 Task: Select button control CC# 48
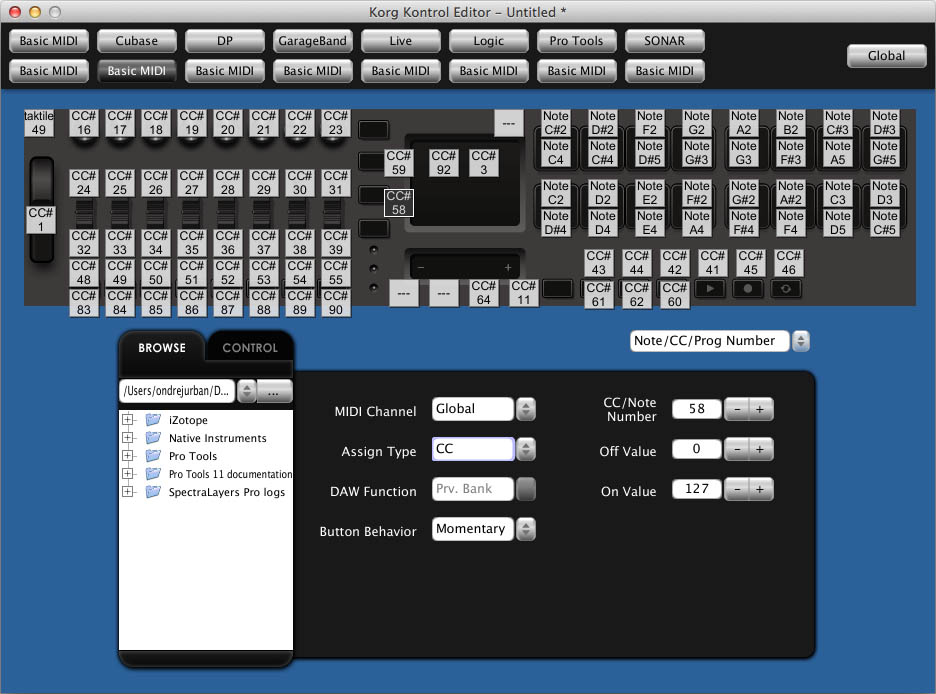84,273
